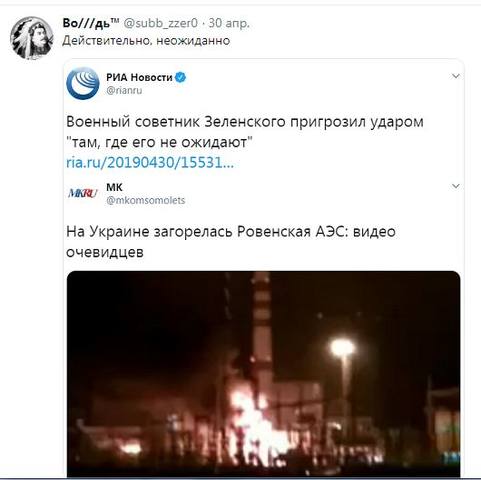Screen dimensions: 481x480
Task: Click the MKRU logo avatar
Action: pos(83,193)
